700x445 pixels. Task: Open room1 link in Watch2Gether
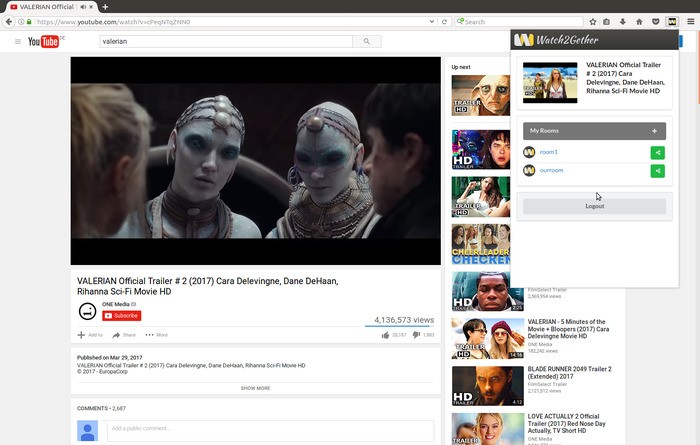point(549,152)
